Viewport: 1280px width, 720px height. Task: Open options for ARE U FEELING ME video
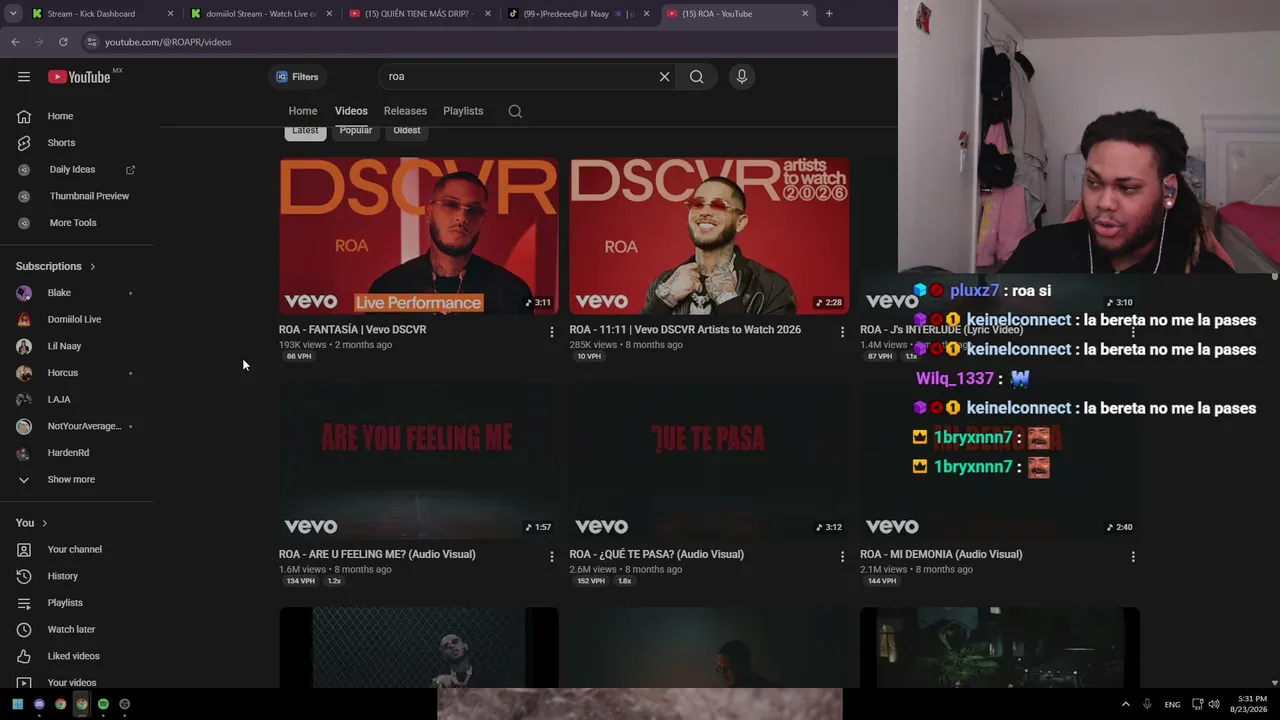click(x=551, y=557)
